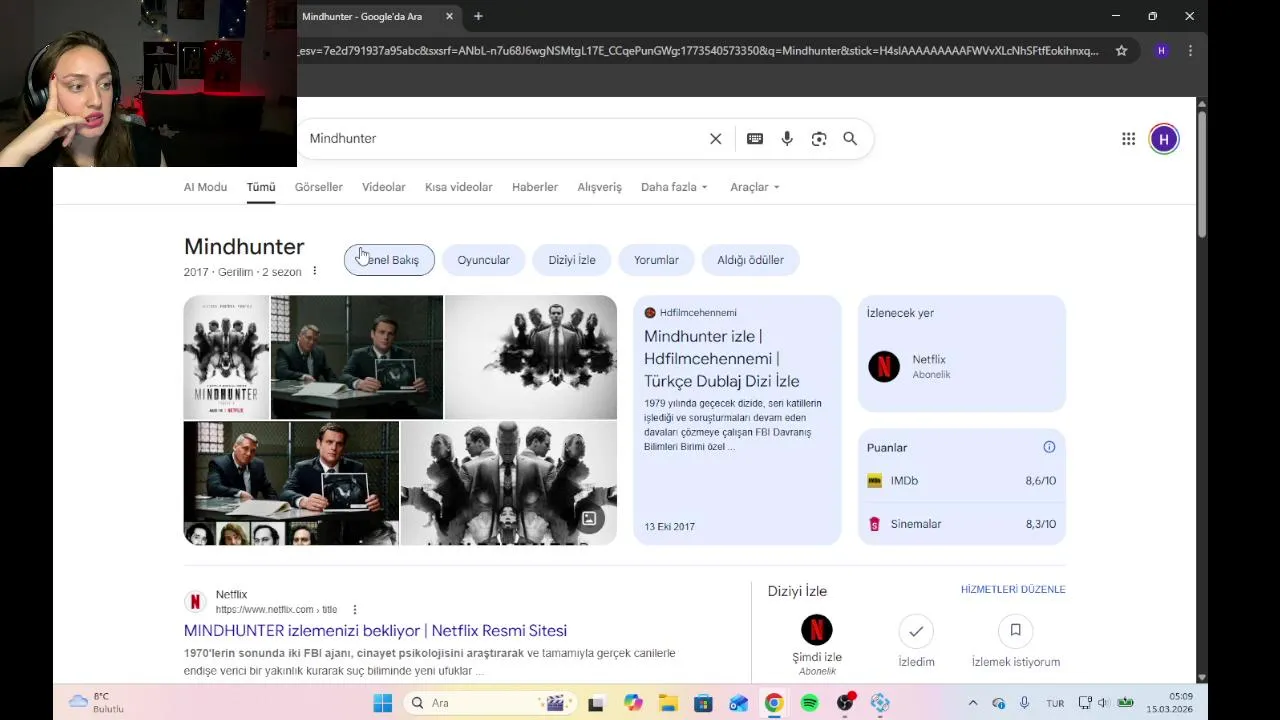Open the Windows Start menu
This screenshot has height=720, width=1280.
(x=383, y=703)
